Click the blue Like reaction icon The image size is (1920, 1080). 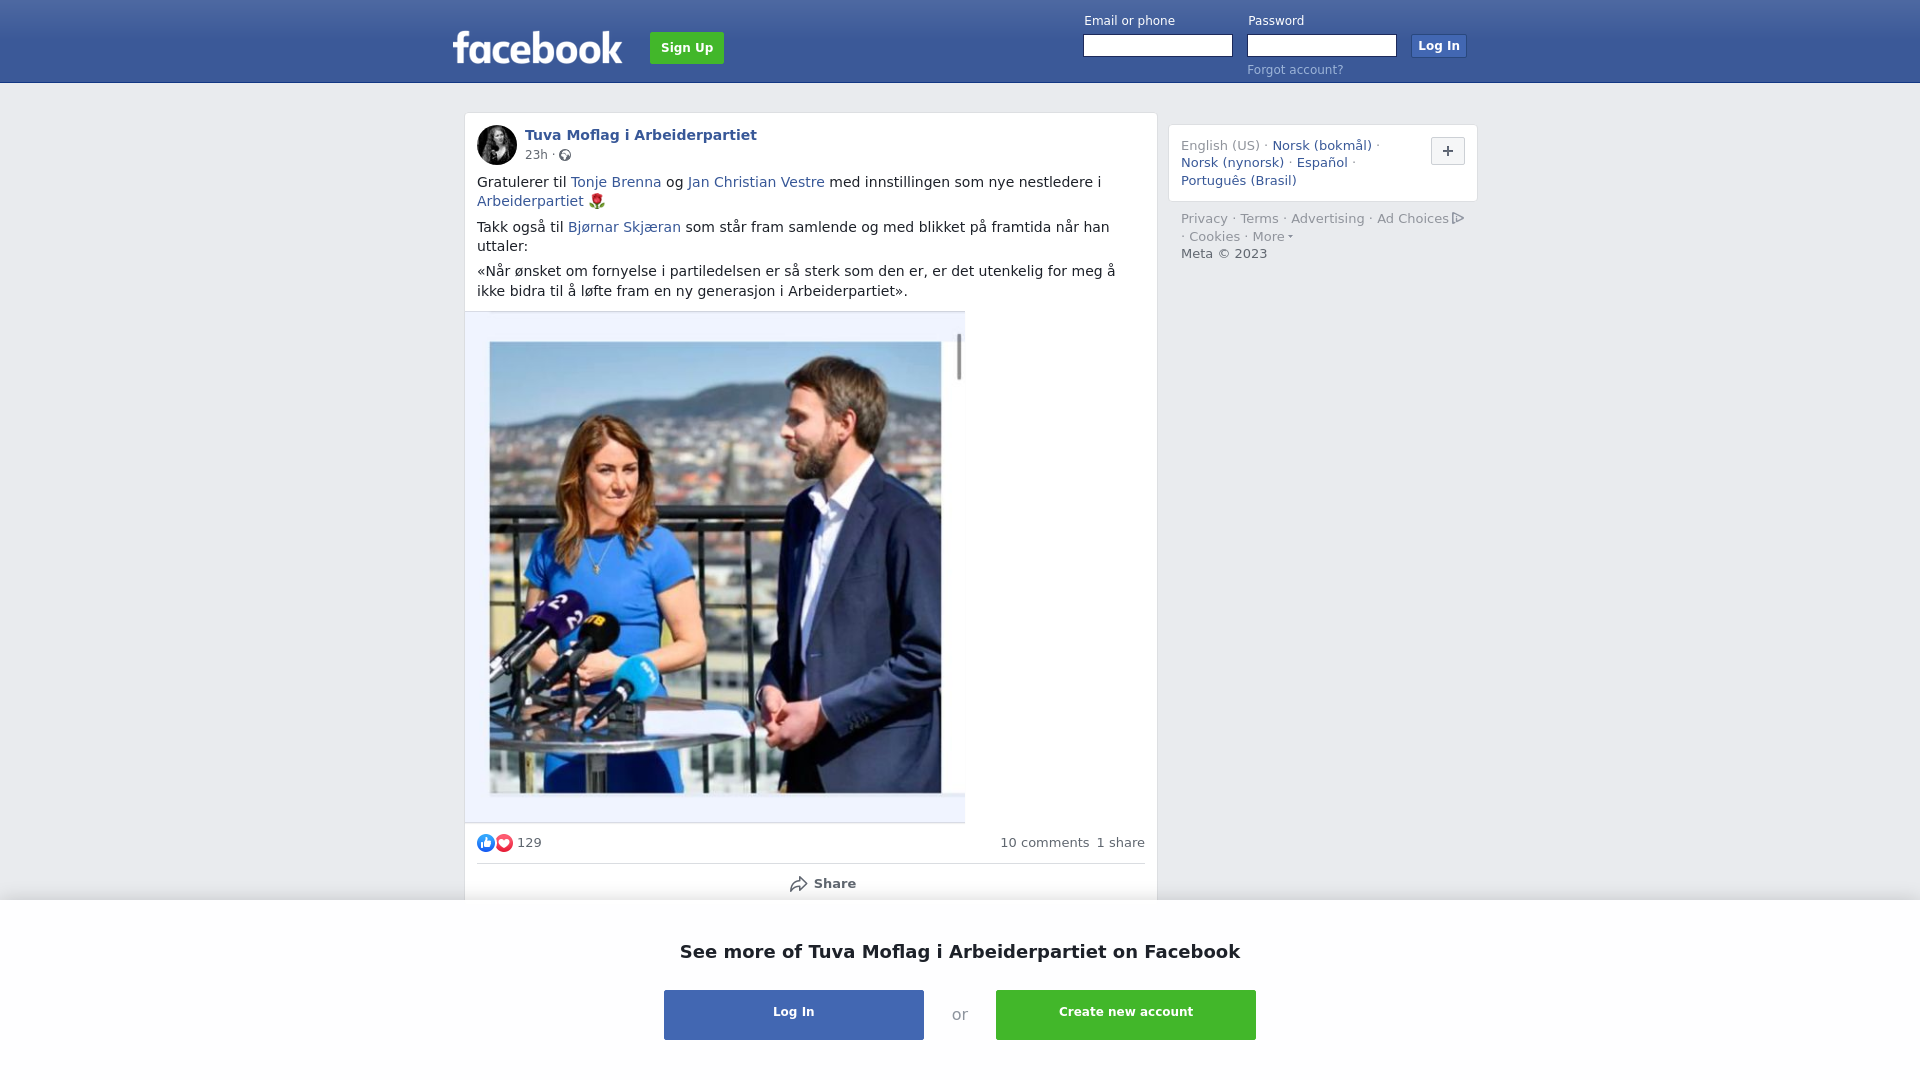pos(486,843)
